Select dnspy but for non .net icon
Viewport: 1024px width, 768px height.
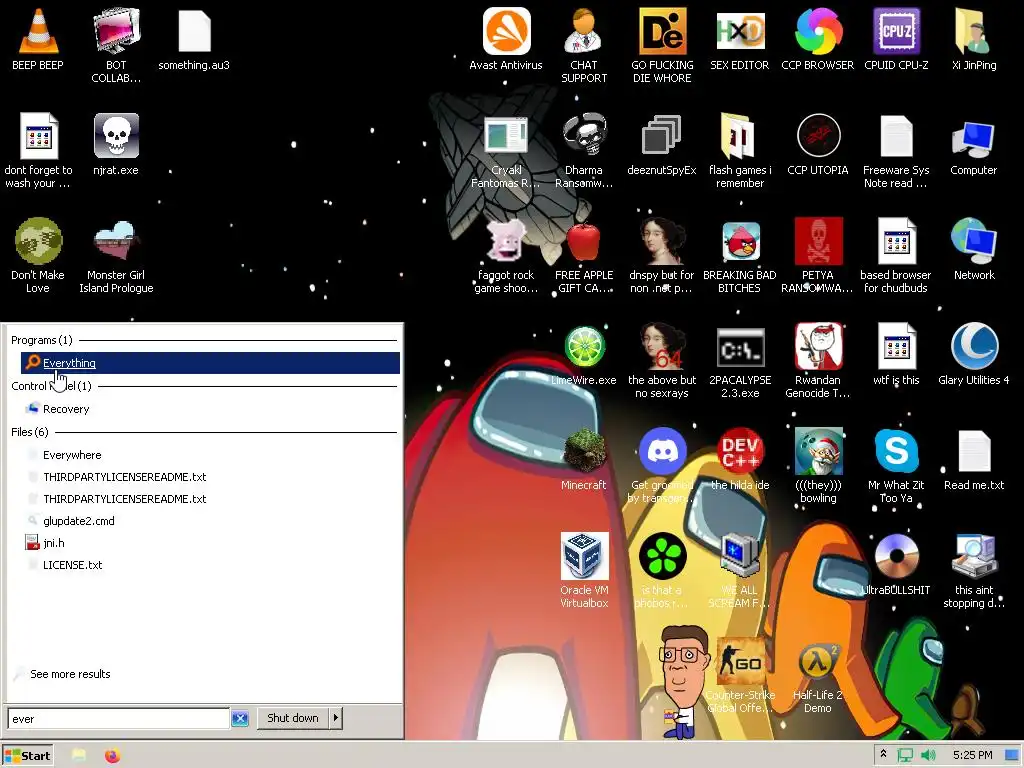click(662, 255)
